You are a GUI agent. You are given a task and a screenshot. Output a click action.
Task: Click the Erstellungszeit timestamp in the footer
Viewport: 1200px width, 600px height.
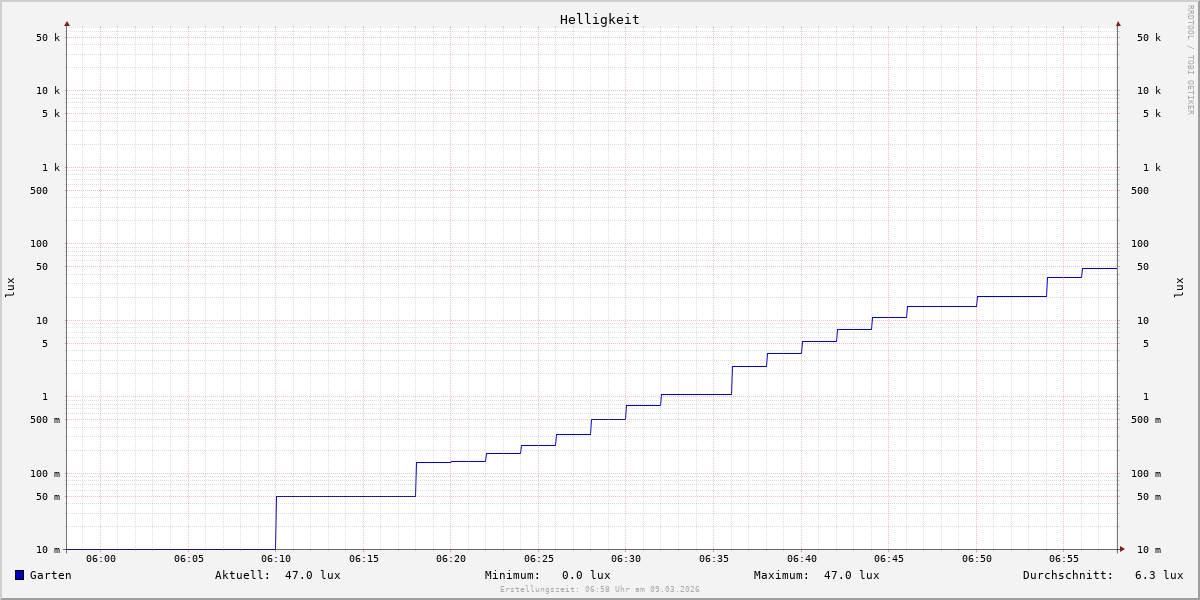(600, 590)
